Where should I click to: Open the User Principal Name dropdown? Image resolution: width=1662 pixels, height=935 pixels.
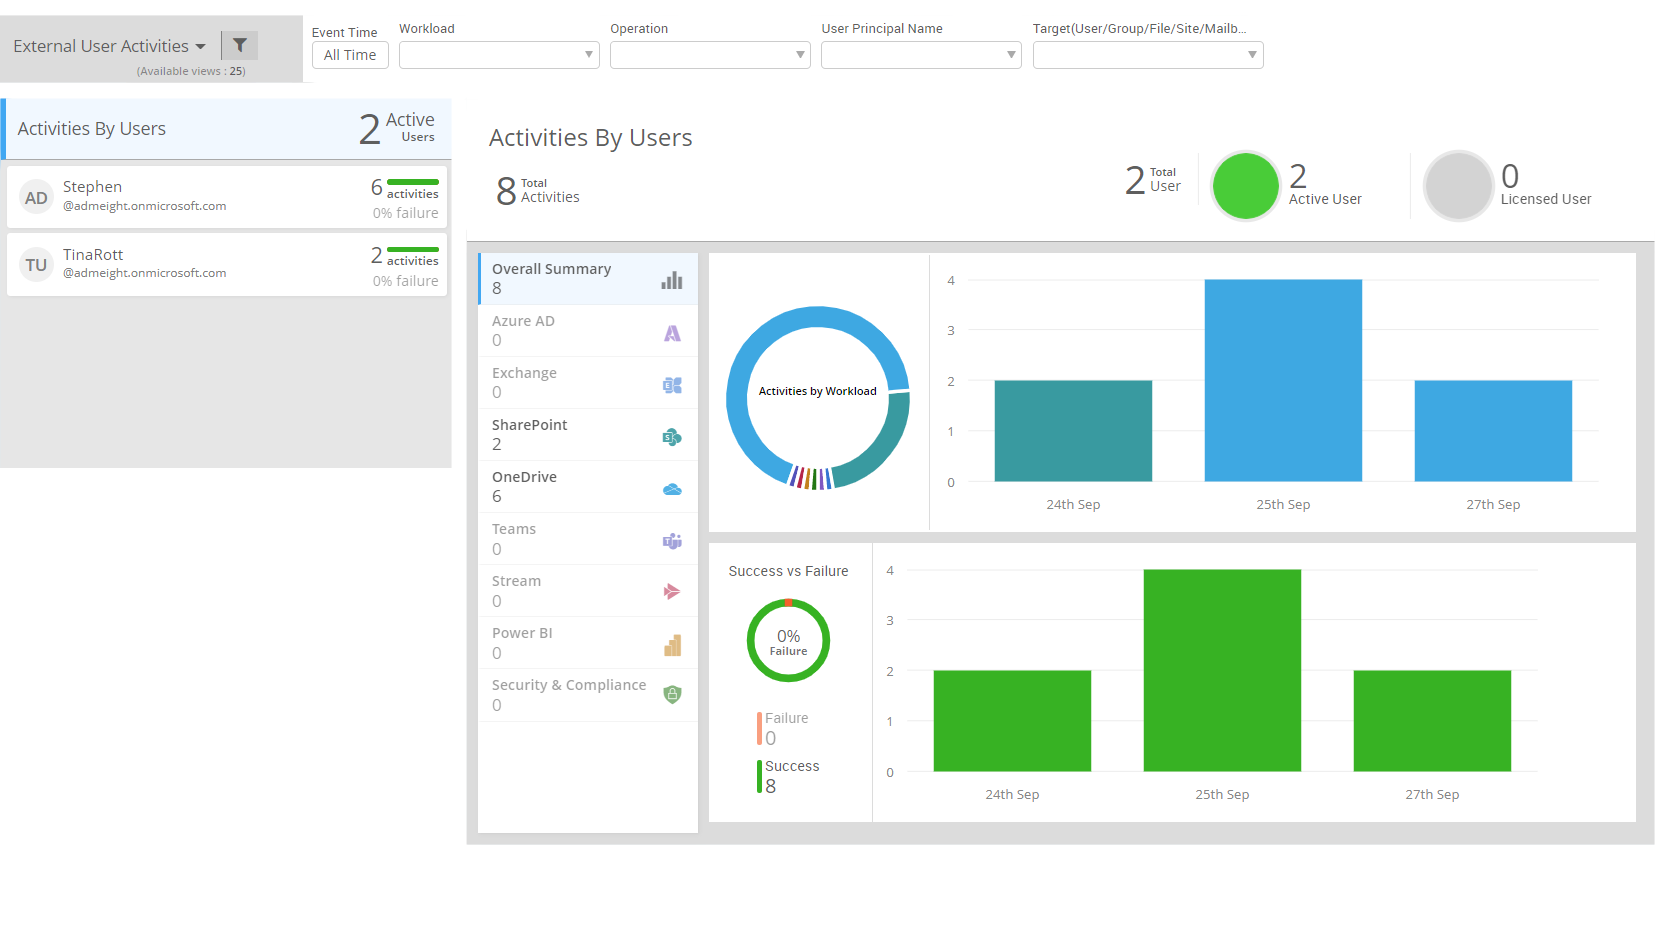(921, 55)
